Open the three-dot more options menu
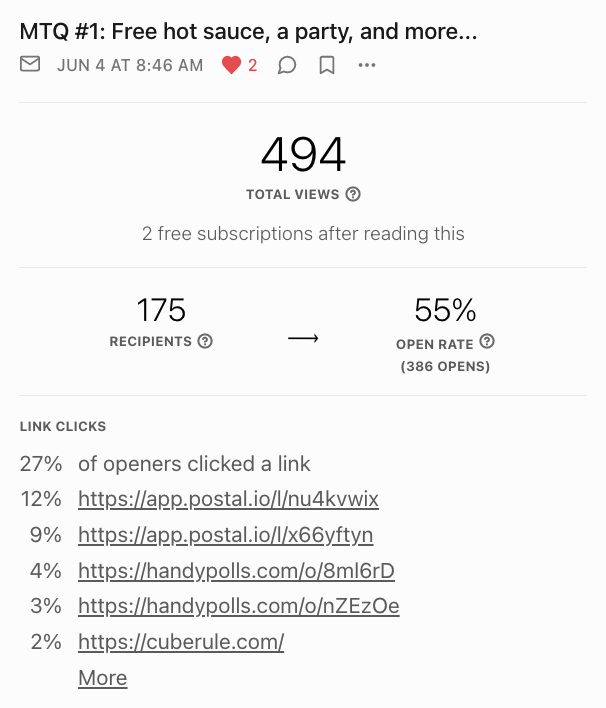The height and width of the screenshot is (708, 606). (367, 65)
